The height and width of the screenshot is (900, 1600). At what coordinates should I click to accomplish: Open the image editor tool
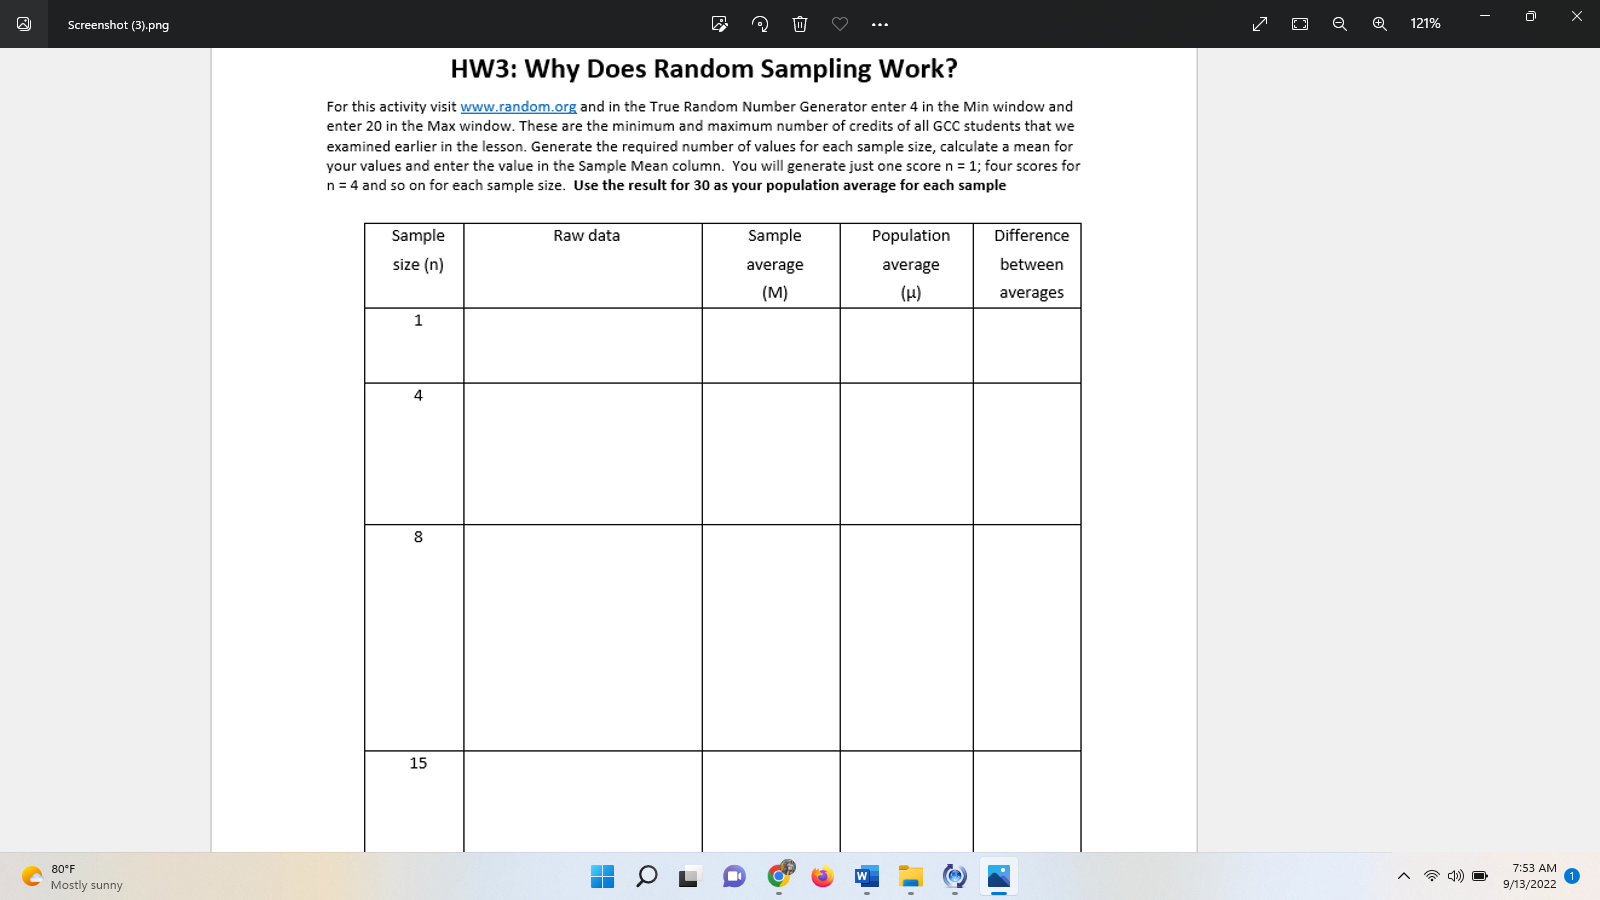click(x=719, y=23)
